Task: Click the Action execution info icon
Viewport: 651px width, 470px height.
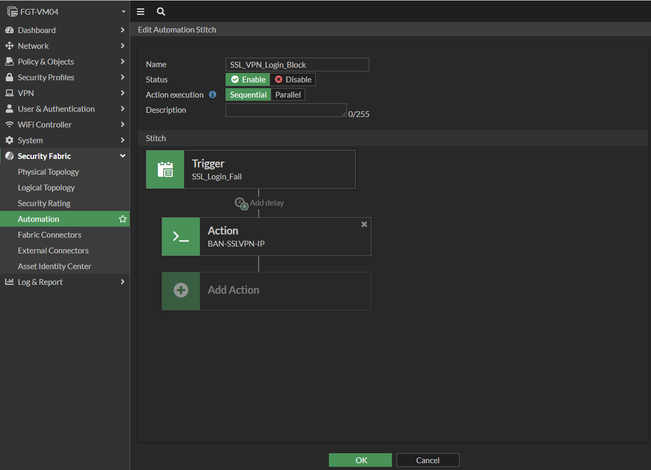Action: click(213, 95)
